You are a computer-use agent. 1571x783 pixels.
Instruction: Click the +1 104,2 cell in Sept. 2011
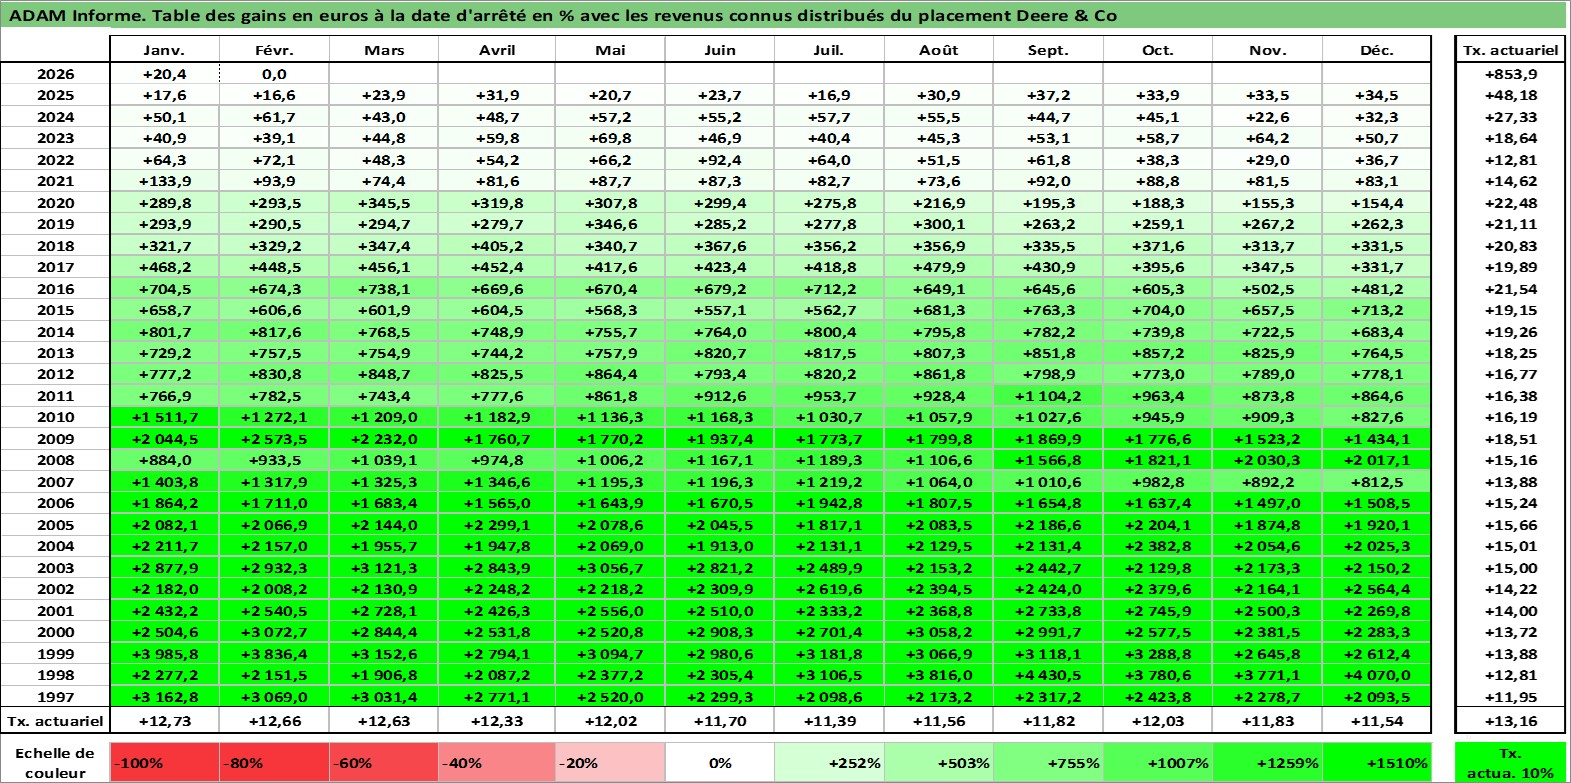coord(1048,396)
